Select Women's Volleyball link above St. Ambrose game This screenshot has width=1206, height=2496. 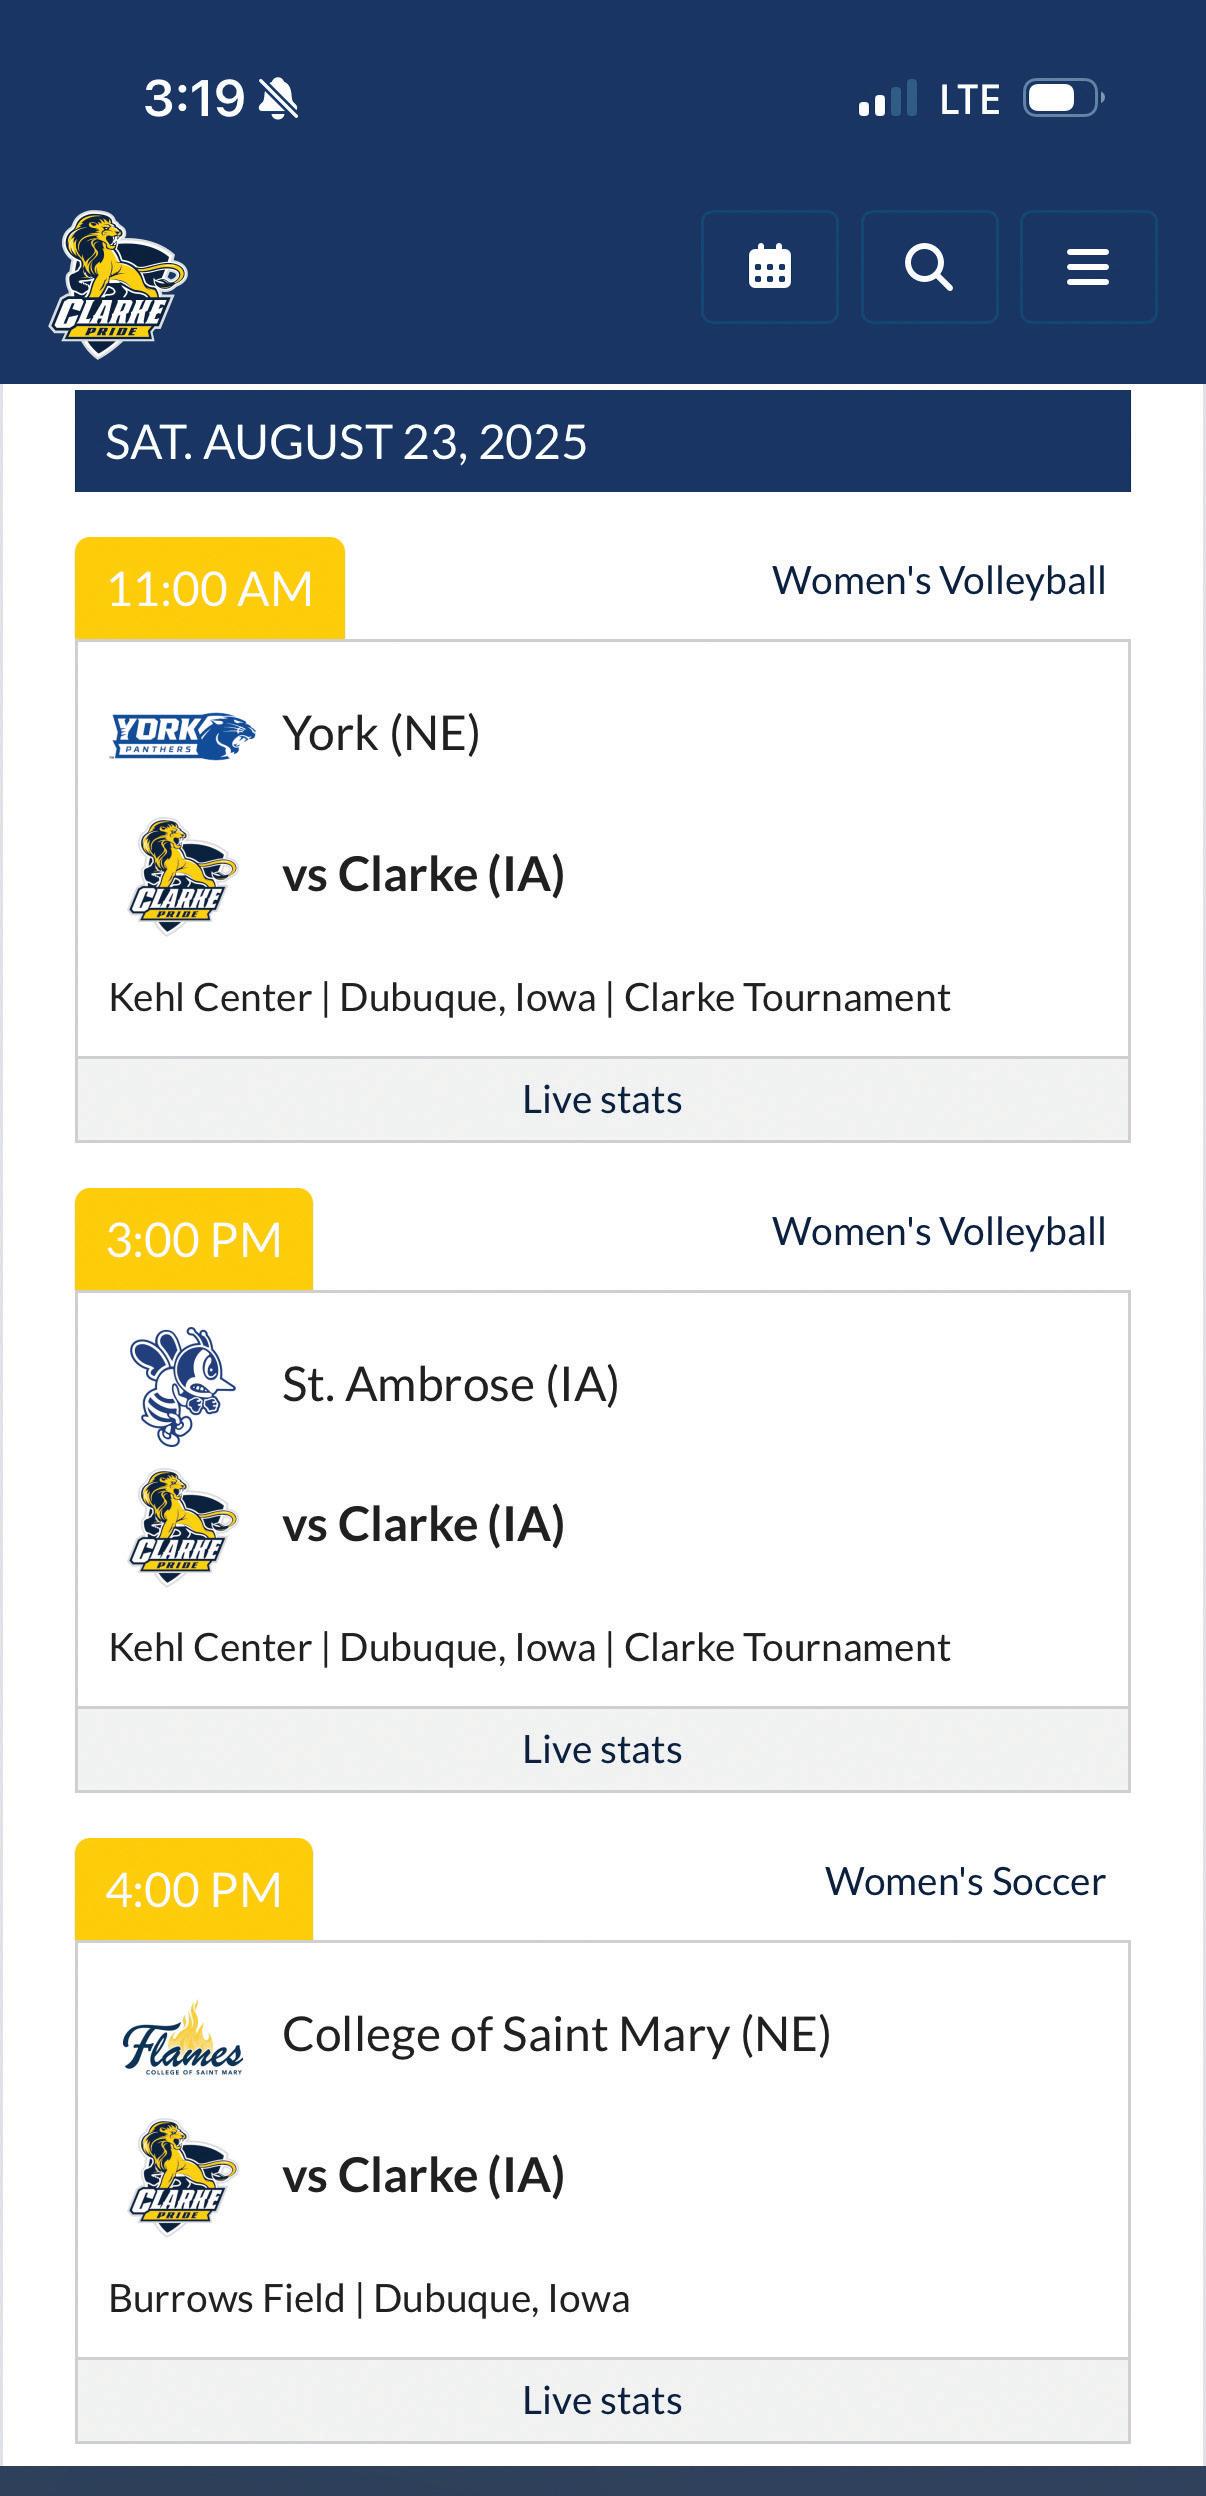(x=939, y=1232)
